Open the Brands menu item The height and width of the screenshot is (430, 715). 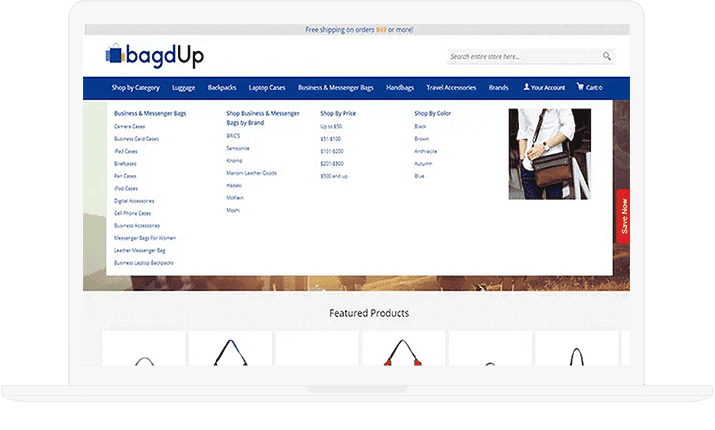pyautogui.click(x=498, y=88)
